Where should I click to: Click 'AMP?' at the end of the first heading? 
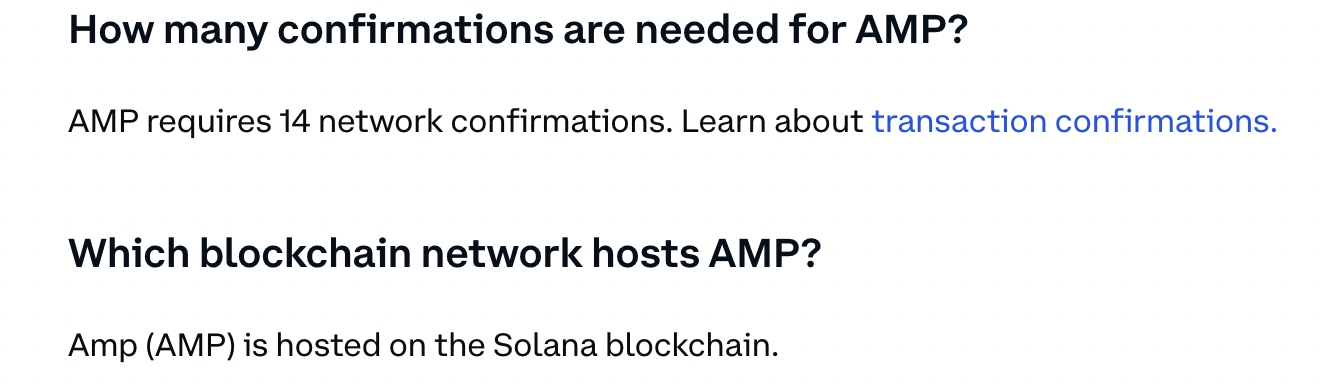point(912,31)
